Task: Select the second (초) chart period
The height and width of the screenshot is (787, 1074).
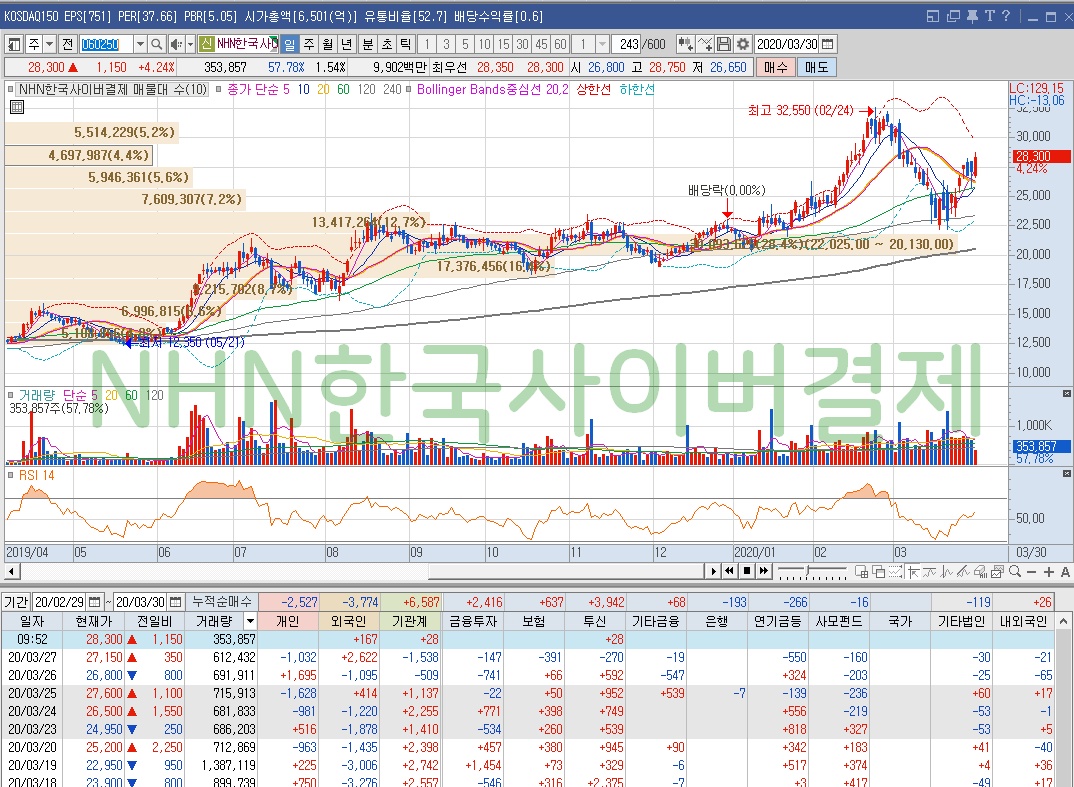Action: pos(387,45)
